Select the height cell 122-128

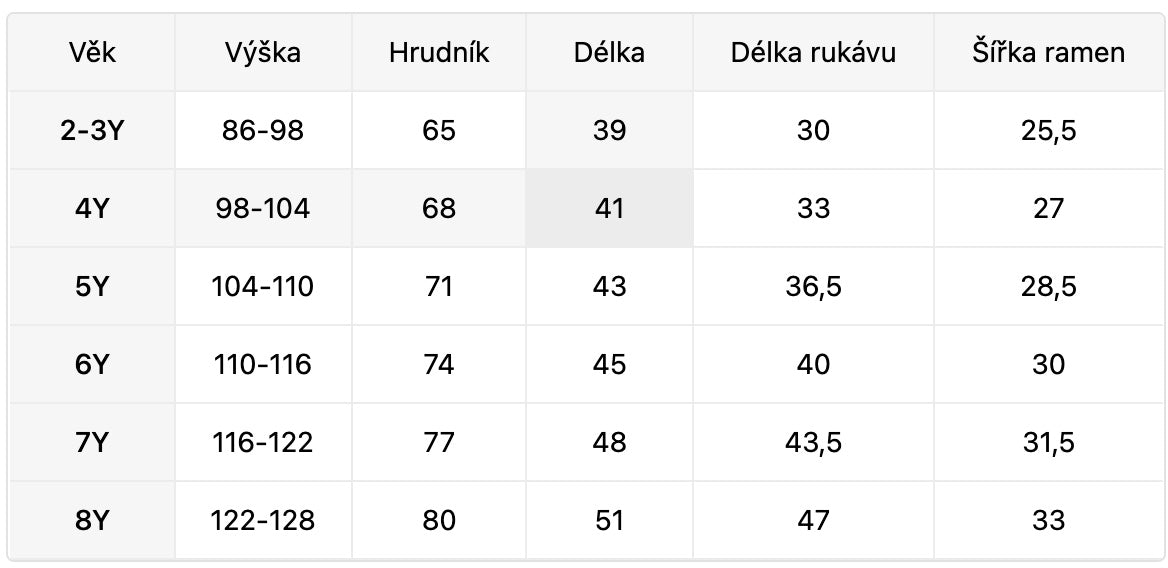(262, 520)
